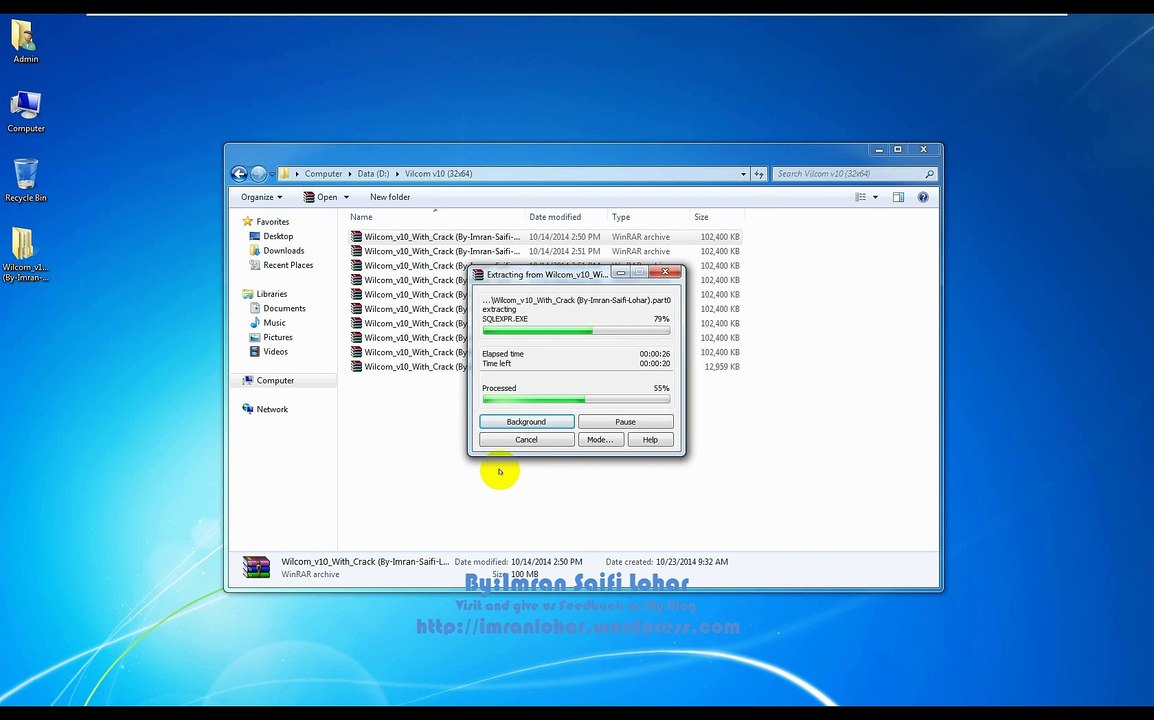Click the WinRAR archive icon in details pane

(x=256, y=567)
